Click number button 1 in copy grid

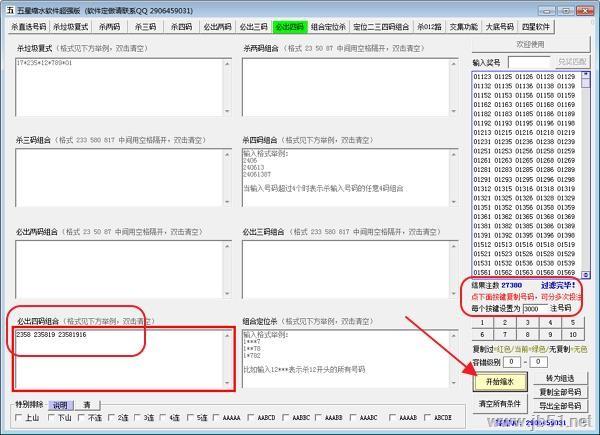pyautogui.click(x=483, y=322)
